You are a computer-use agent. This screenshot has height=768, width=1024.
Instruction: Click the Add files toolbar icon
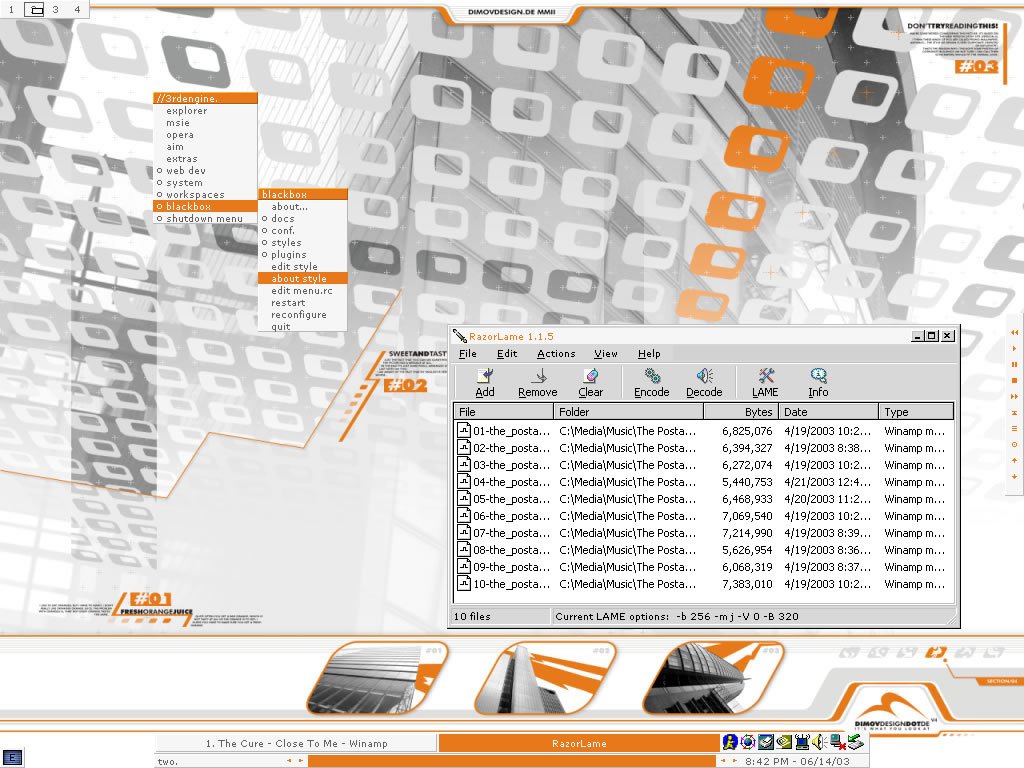[x=485, y=376]
